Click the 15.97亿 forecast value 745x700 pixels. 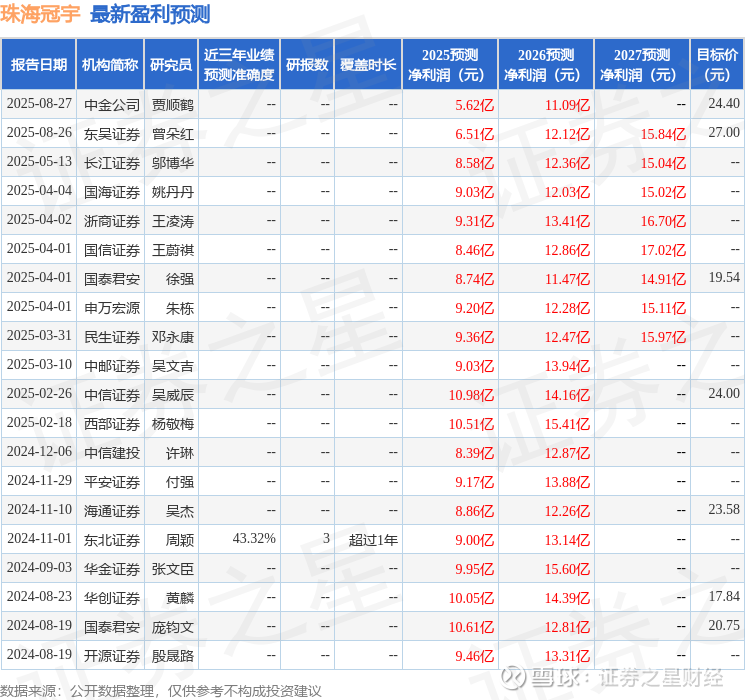point(663,337)
